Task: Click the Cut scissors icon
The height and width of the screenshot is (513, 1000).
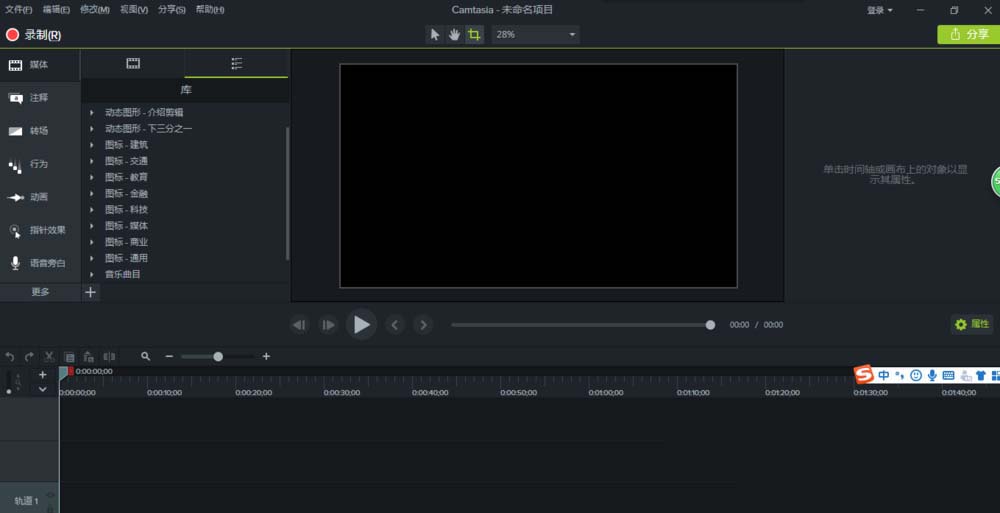Action: point(49,356)
